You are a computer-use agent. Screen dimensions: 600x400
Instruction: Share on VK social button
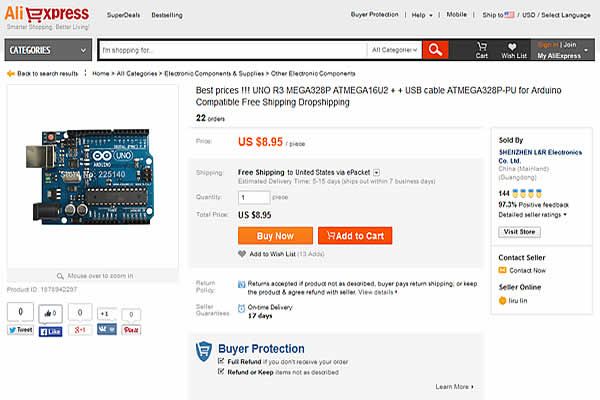click(107, 329)
